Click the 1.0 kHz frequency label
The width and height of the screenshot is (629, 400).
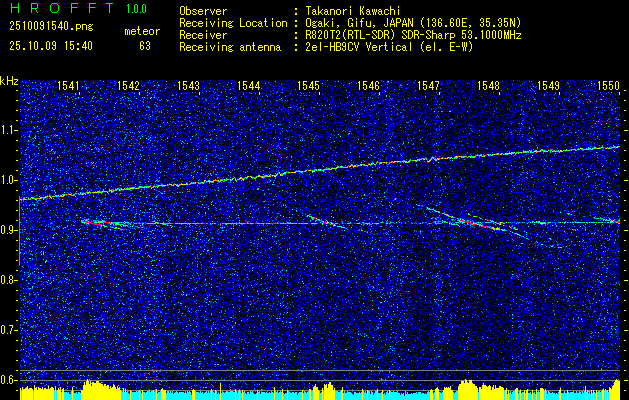click(x=9, y=180)
